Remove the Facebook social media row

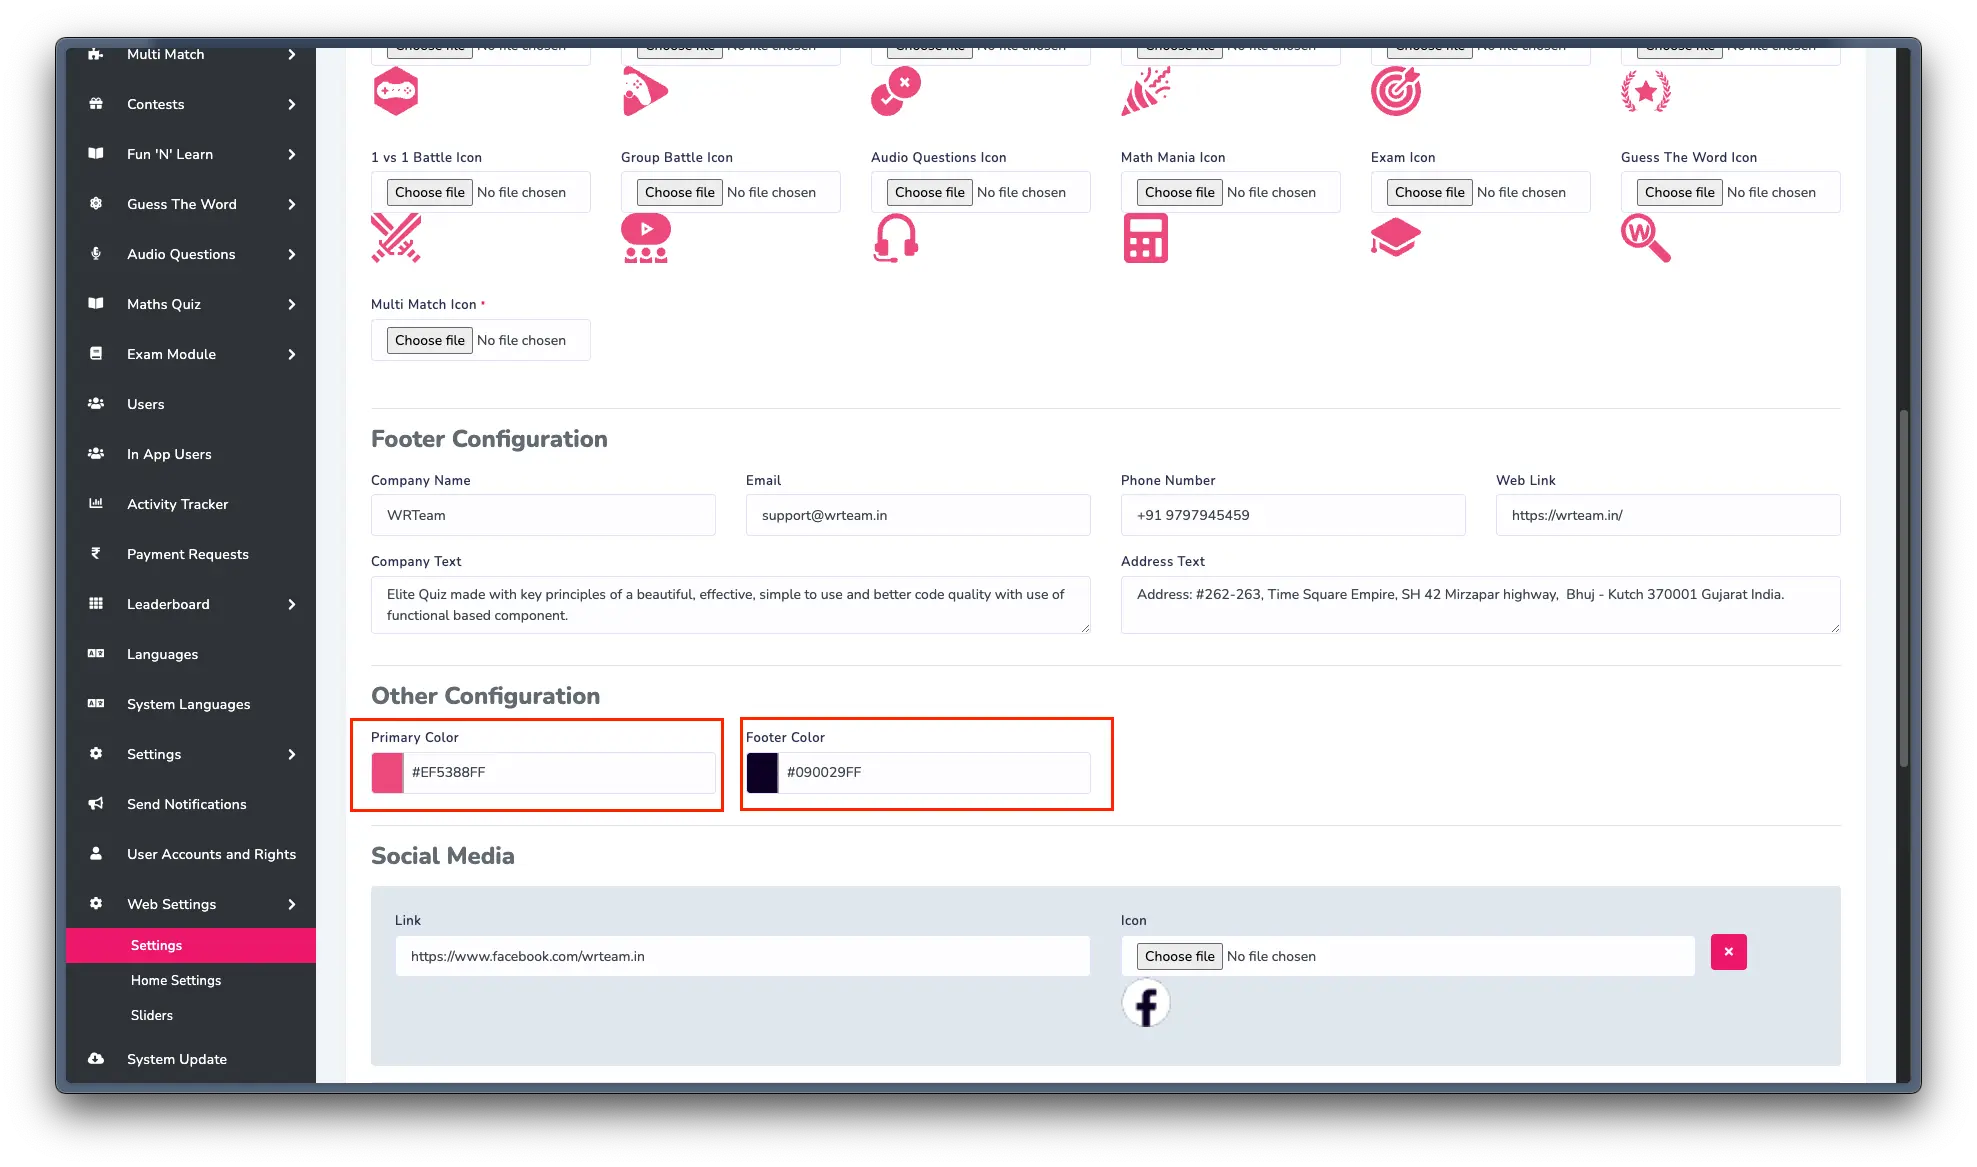click(1728, 952)
